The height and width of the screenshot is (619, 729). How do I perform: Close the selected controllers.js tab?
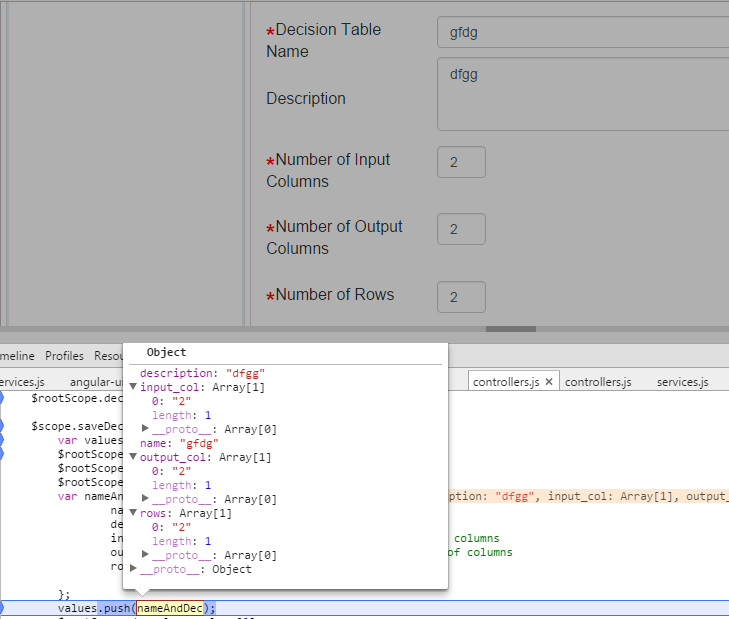click(x=549, y=381)
